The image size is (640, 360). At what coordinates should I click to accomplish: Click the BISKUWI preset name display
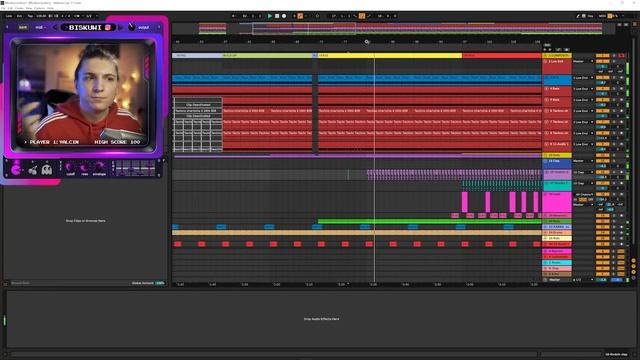point(89,27)
